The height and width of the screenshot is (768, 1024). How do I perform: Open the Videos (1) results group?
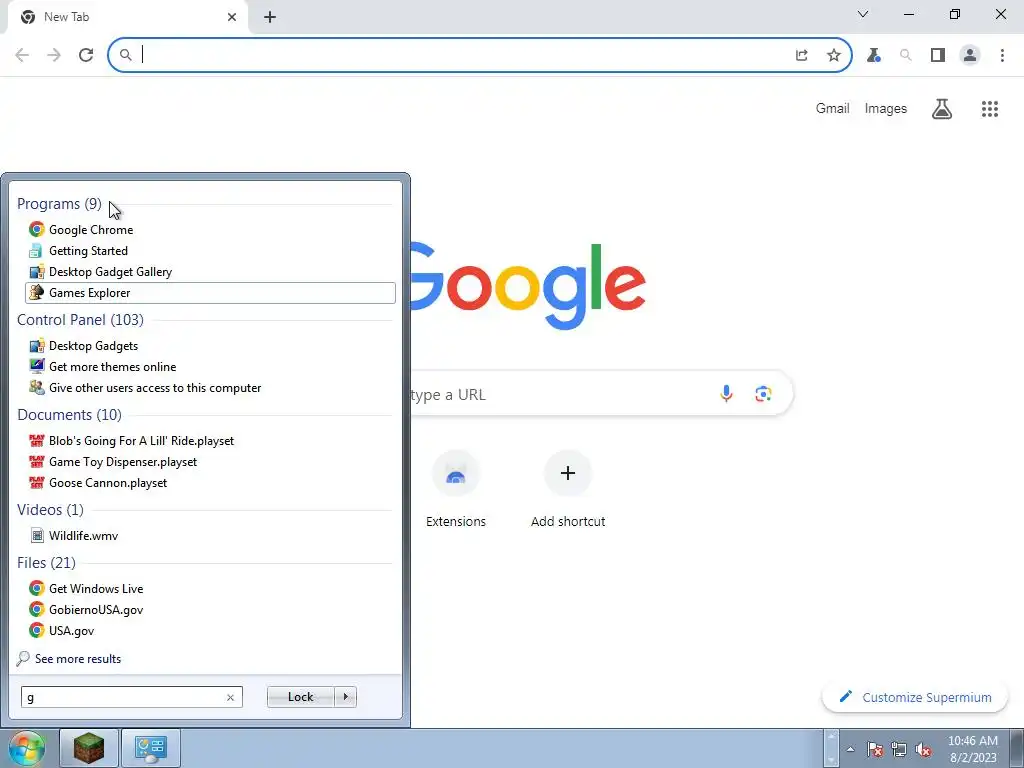tap(50, 509)
